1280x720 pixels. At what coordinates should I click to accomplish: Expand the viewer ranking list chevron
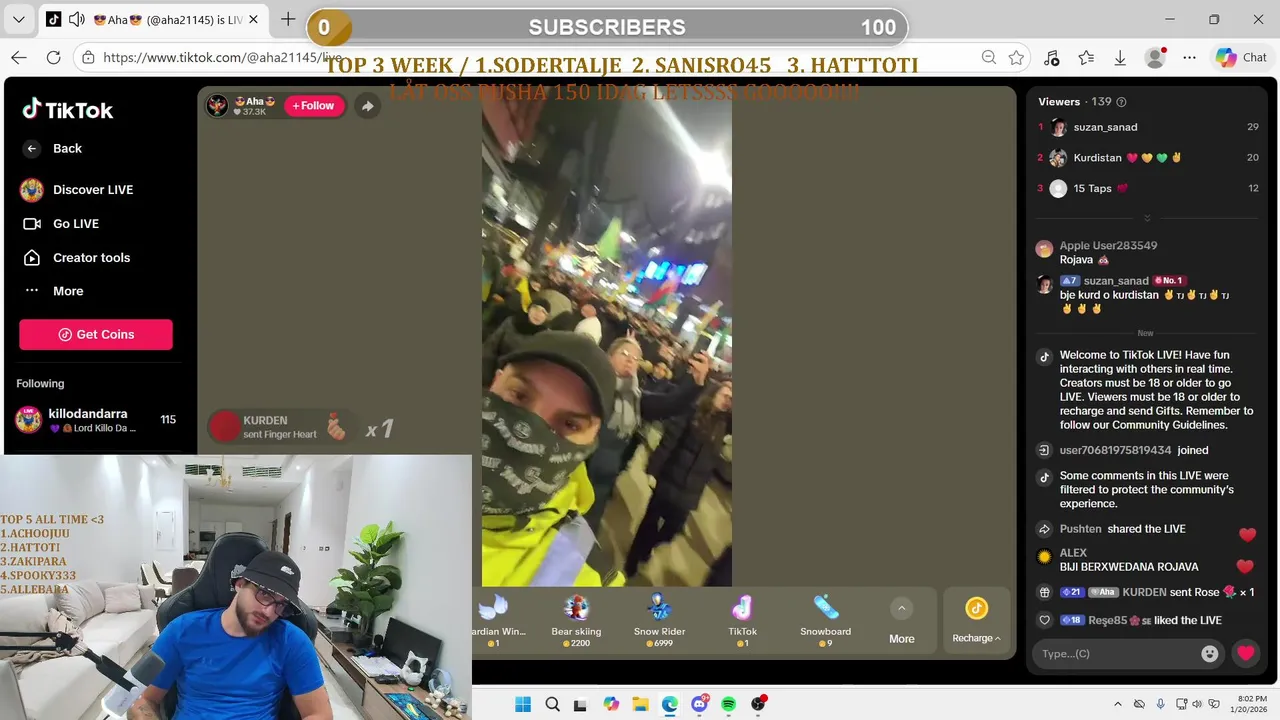pyautogui.click(x=1147, y=217)
